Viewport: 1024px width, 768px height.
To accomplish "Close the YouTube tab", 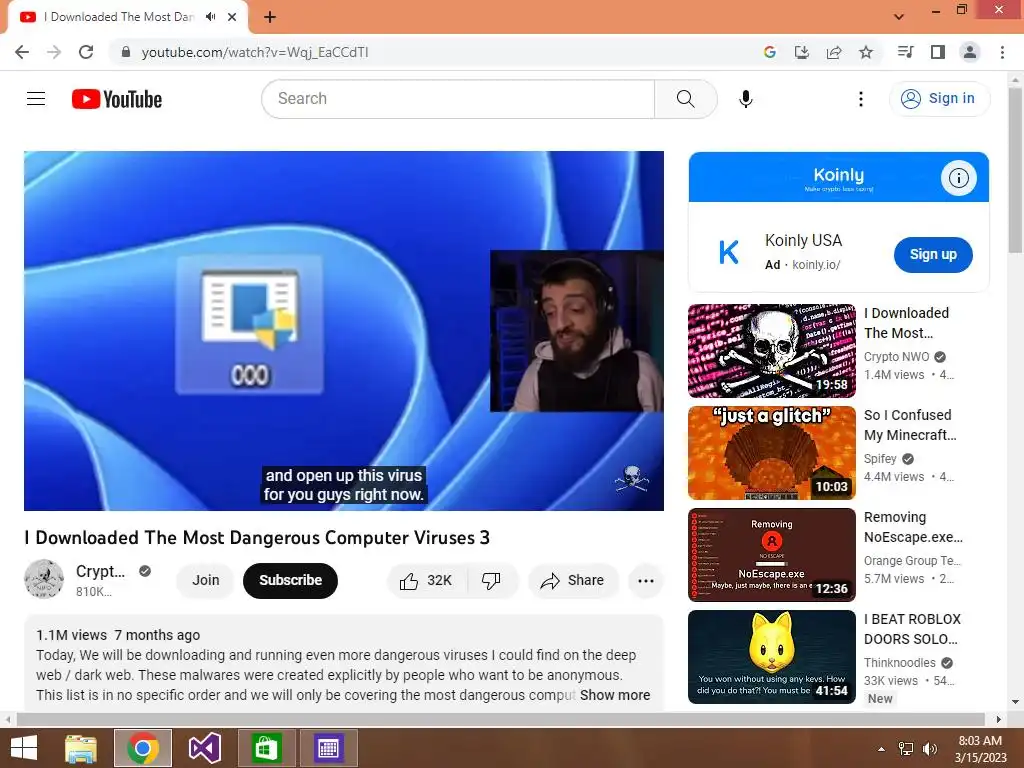I will click(x=232, y=17).
